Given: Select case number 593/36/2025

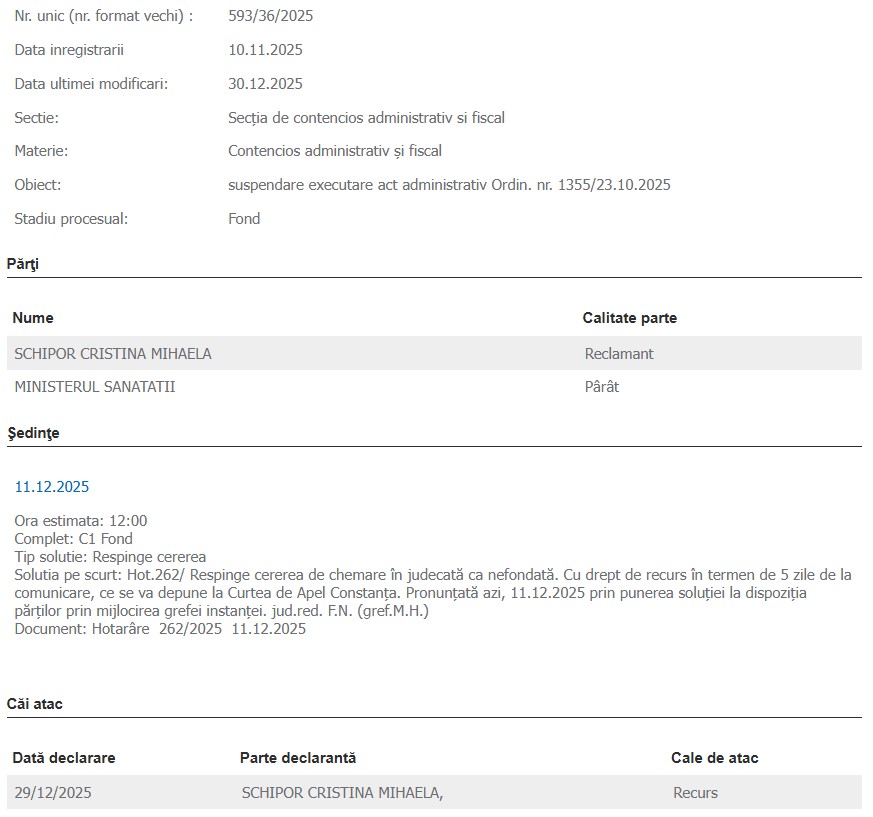Looking at the screenshot, I should pos(271,16).
